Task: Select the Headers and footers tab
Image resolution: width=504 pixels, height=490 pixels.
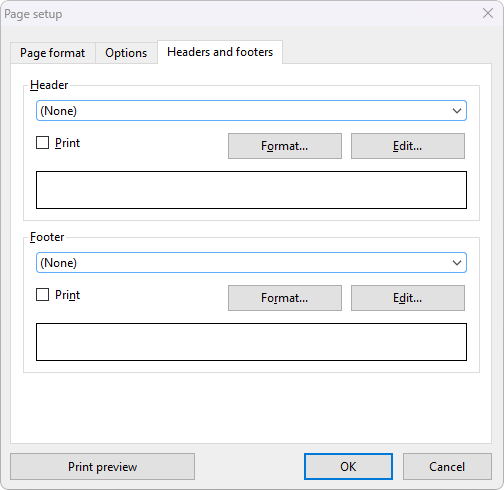Action: pyautogui.click(x=220, y=52)
